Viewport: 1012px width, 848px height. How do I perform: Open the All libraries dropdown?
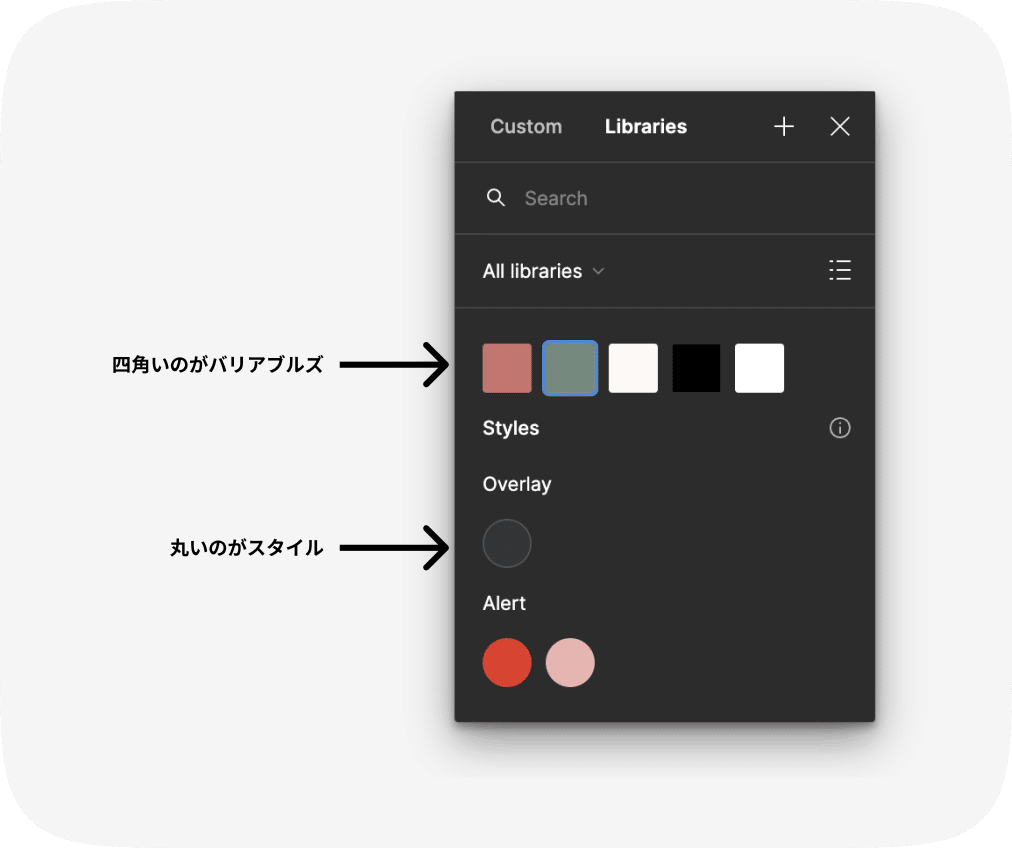543,271
